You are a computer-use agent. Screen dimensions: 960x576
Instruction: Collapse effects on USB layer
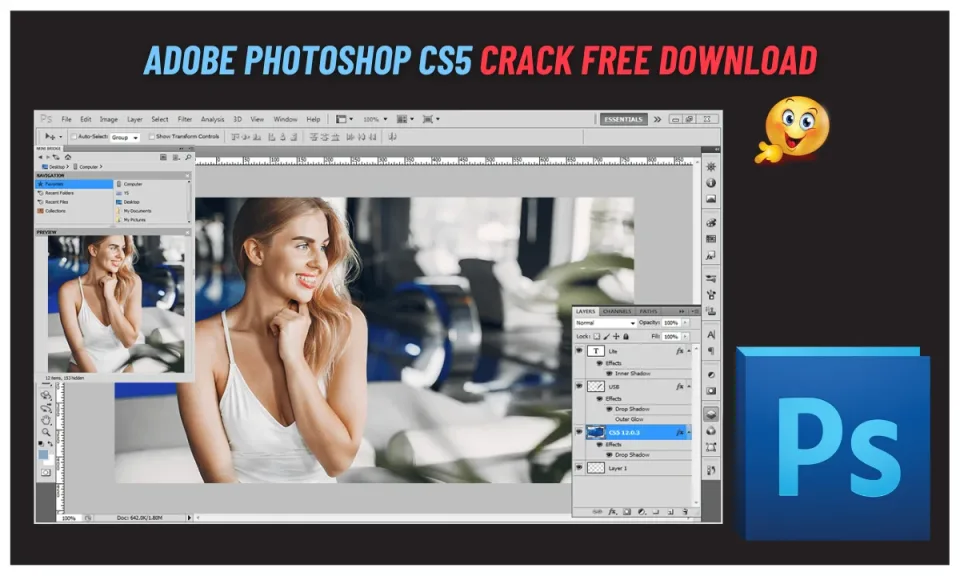[x=689, y=387]
